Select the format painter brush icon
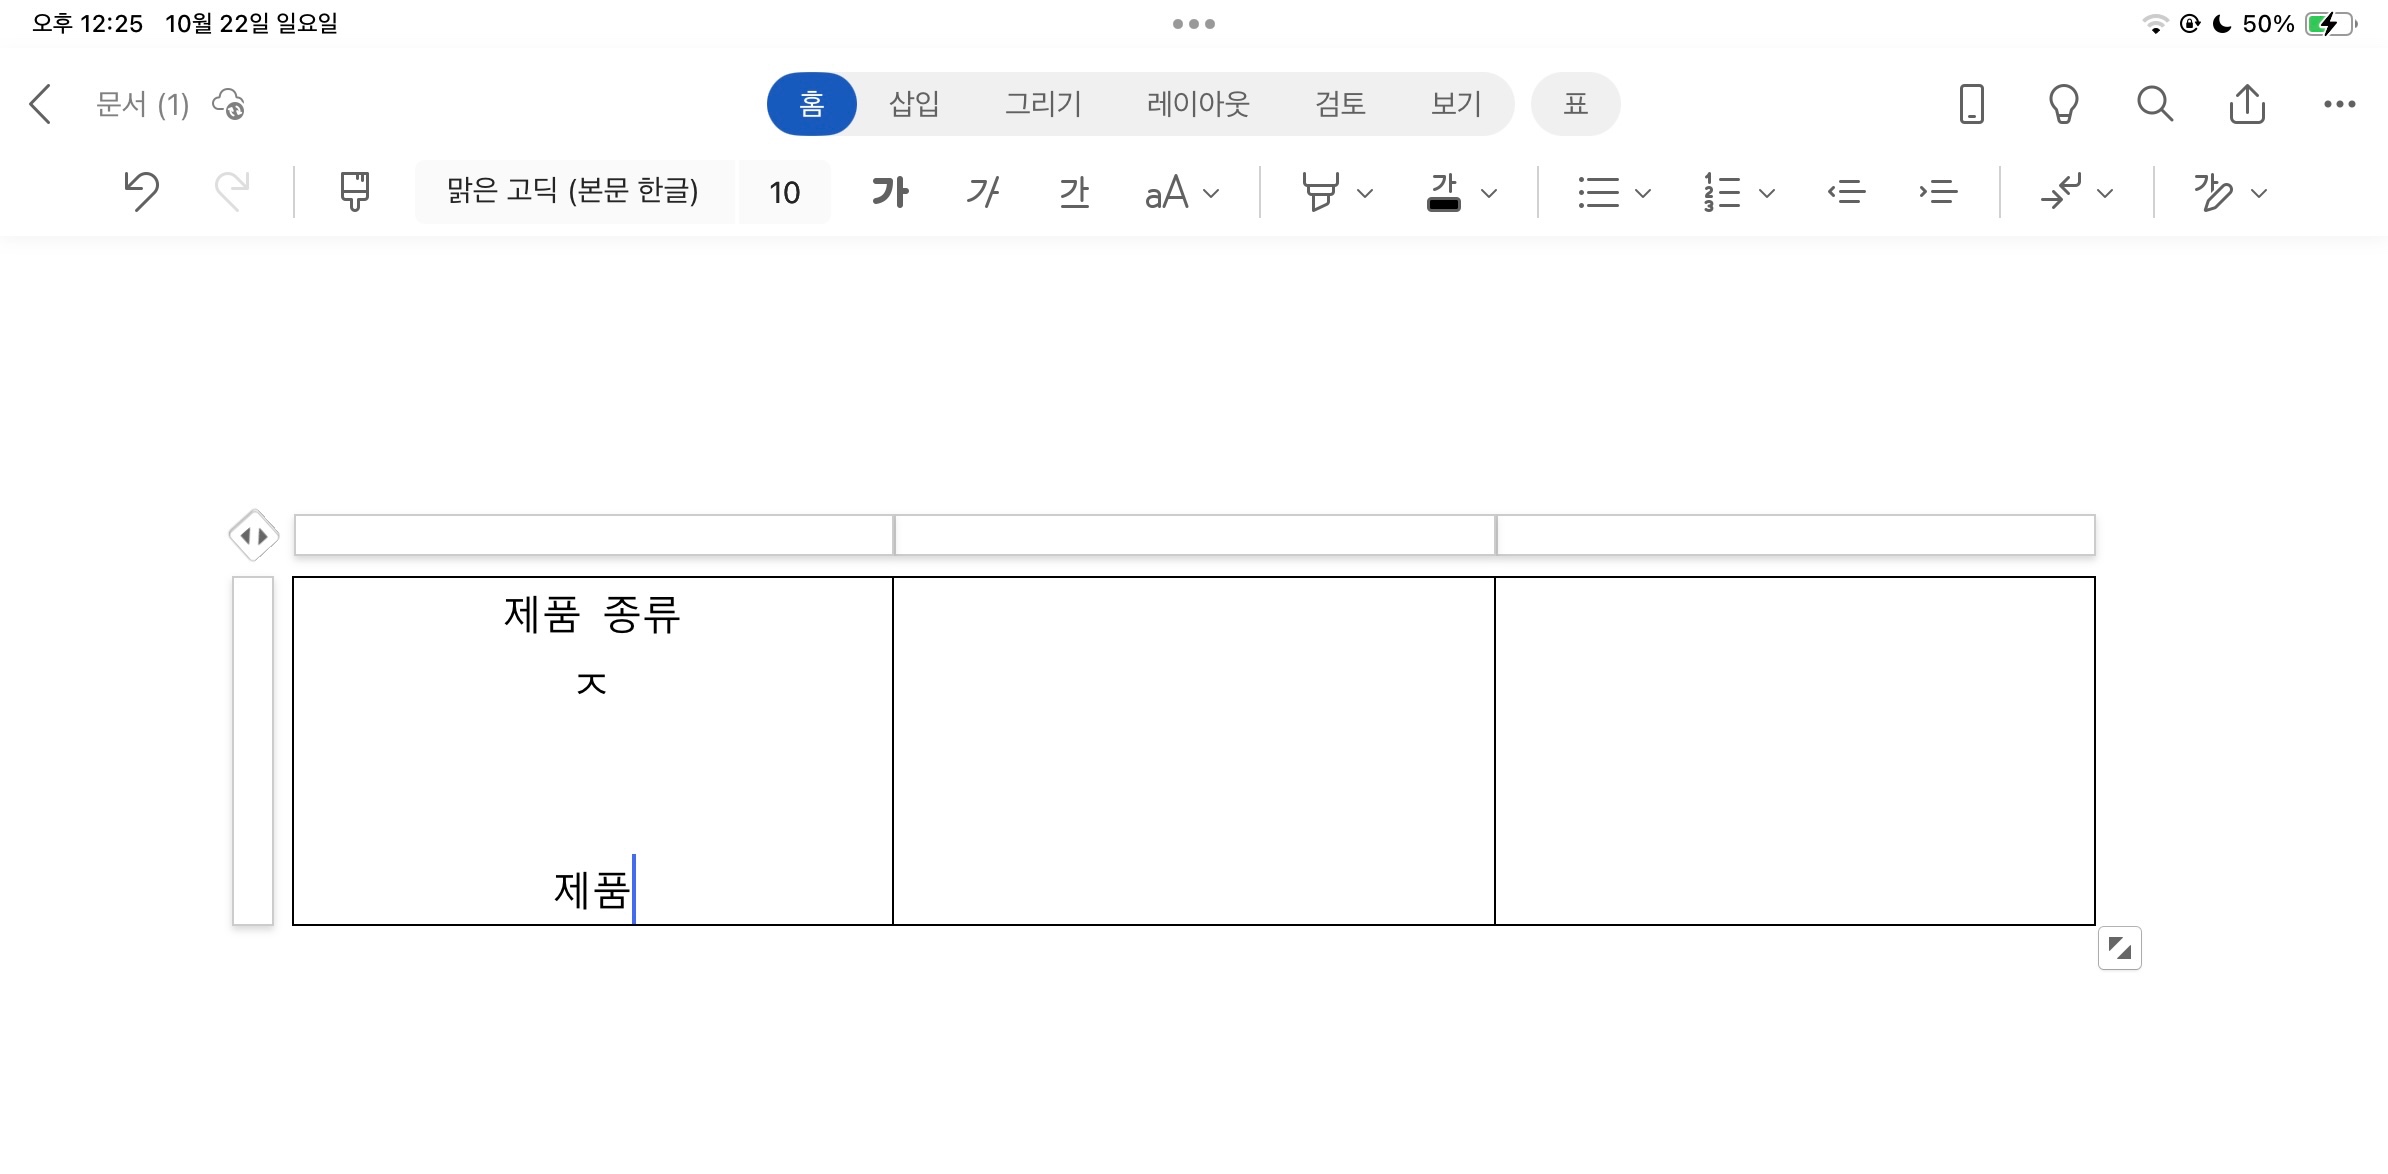Viewport: 2388px width, 1174px height. [354, 191]
